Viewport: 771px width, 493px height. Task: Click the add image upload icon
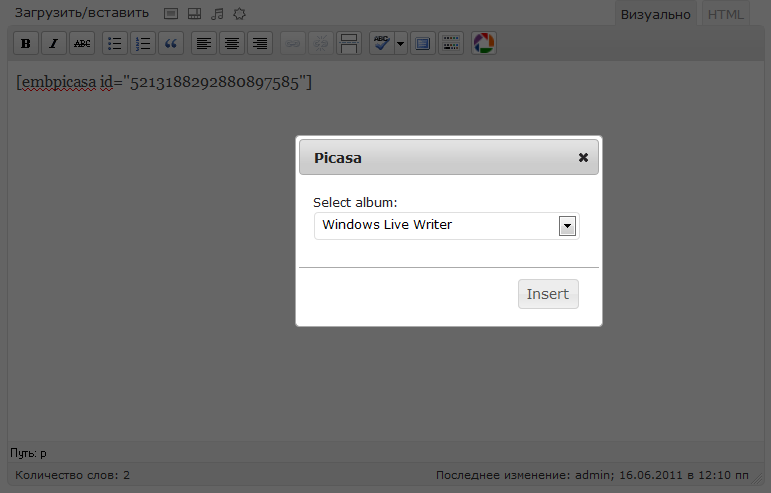tap(171, 14)
